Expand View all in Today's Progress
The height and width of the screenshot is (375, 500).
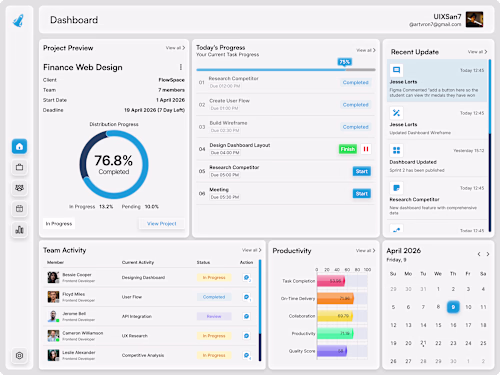coord(366,50)
